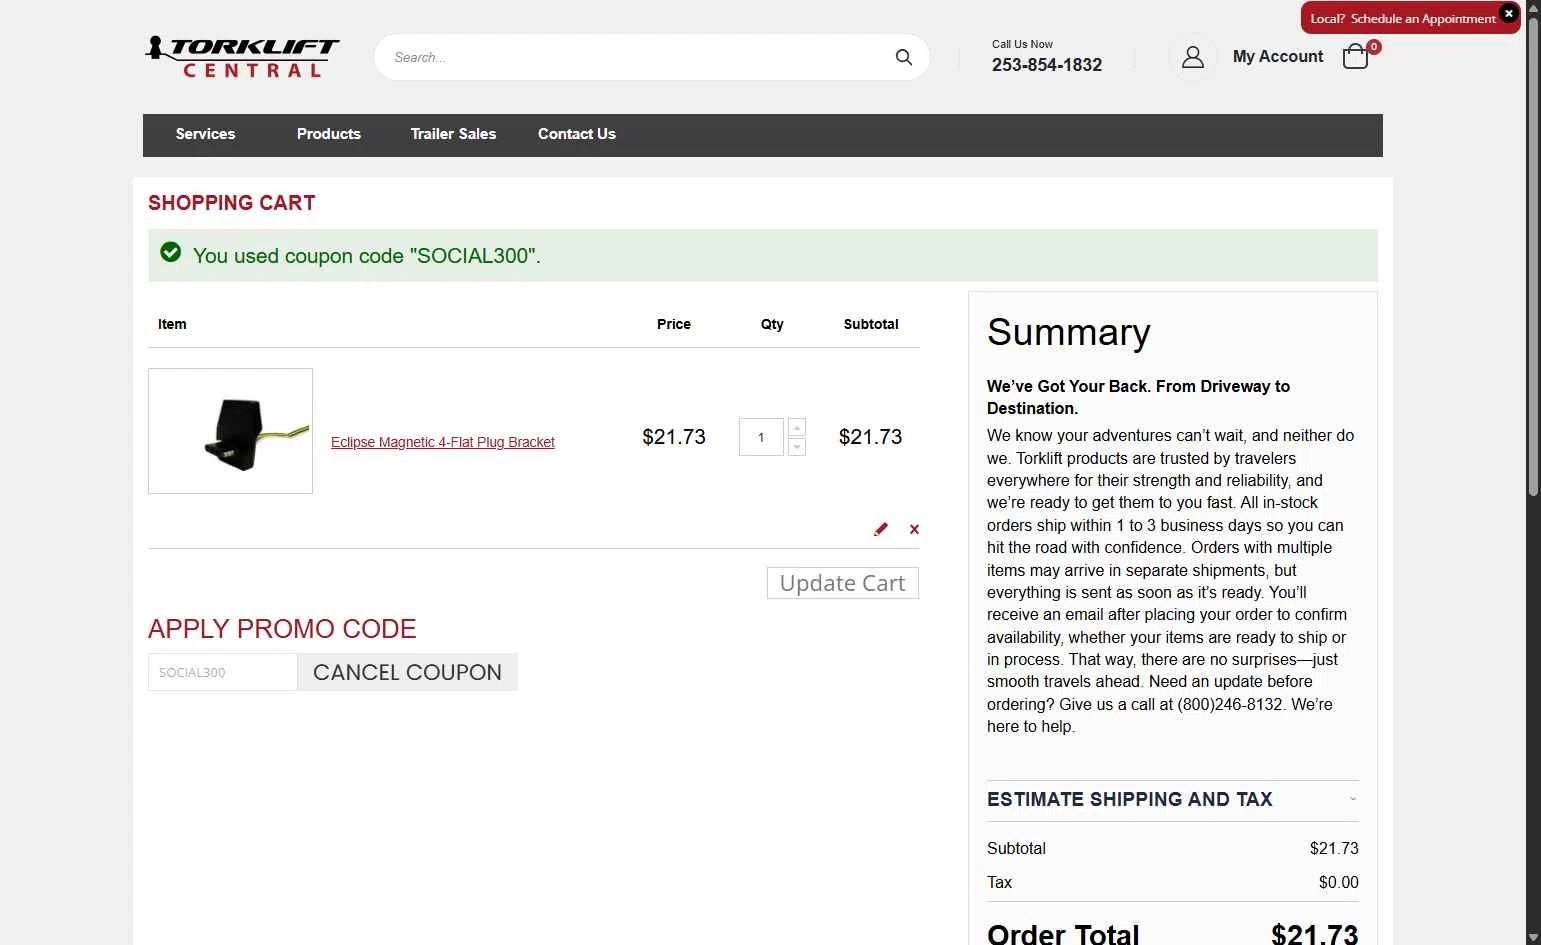
Task: Remove Eclipse bracket with the red X icon
Action: coord(914,529)
